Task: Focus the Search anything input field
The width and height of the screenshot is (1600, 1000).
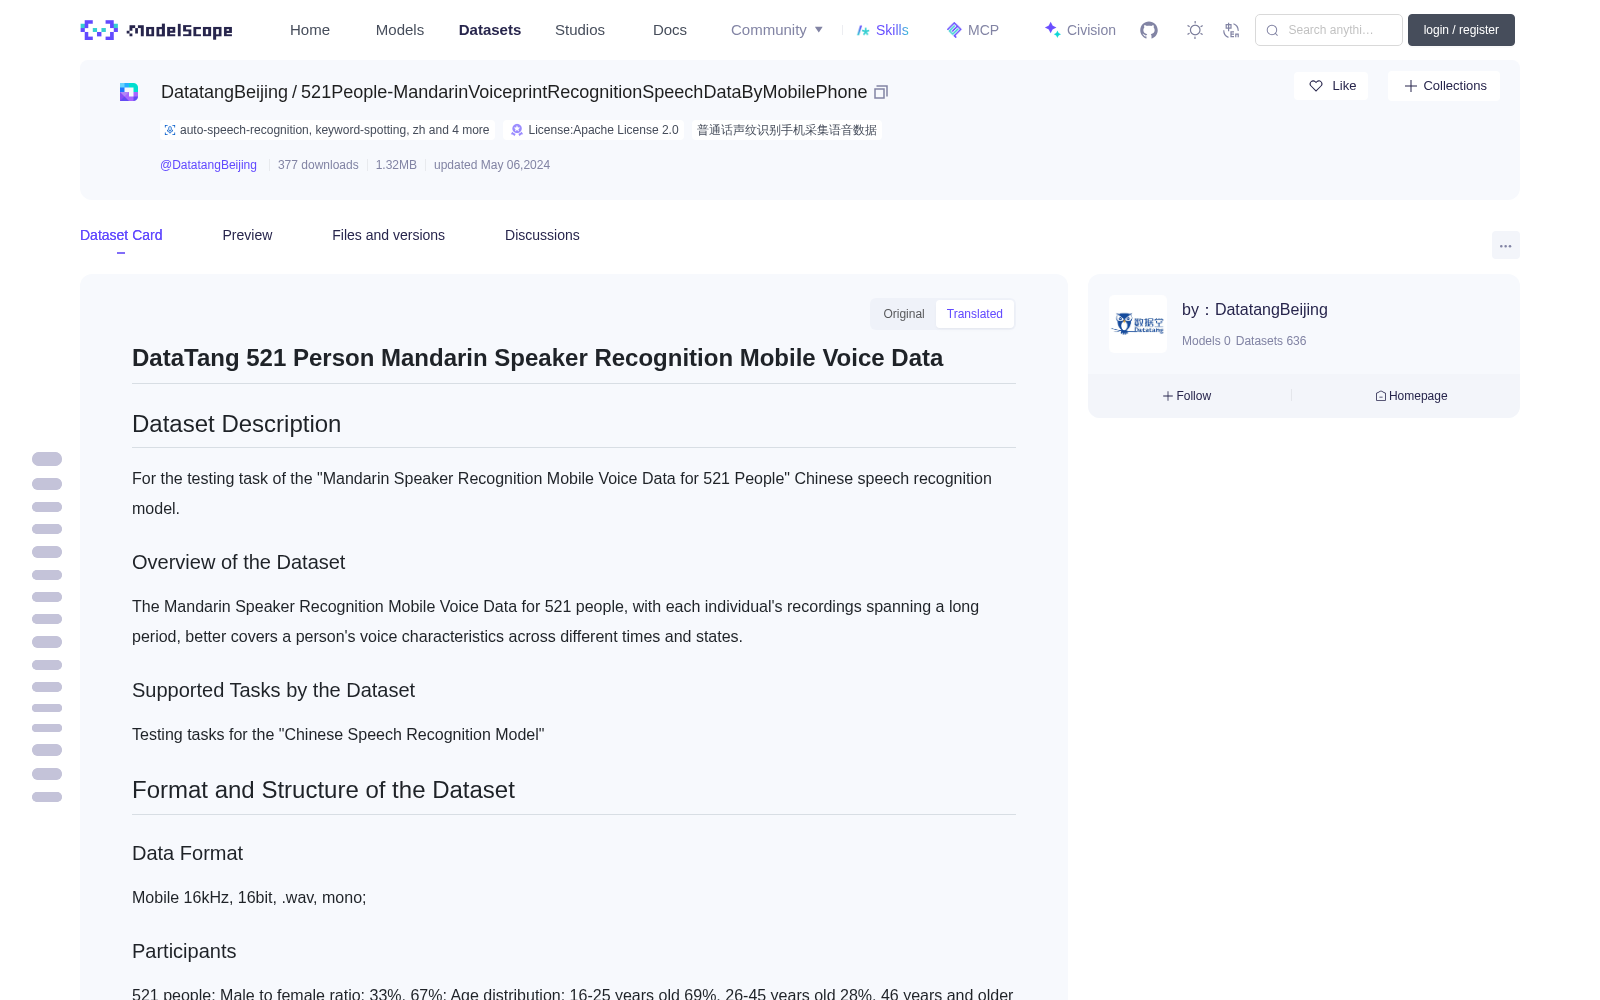Action: [1329, 30]
